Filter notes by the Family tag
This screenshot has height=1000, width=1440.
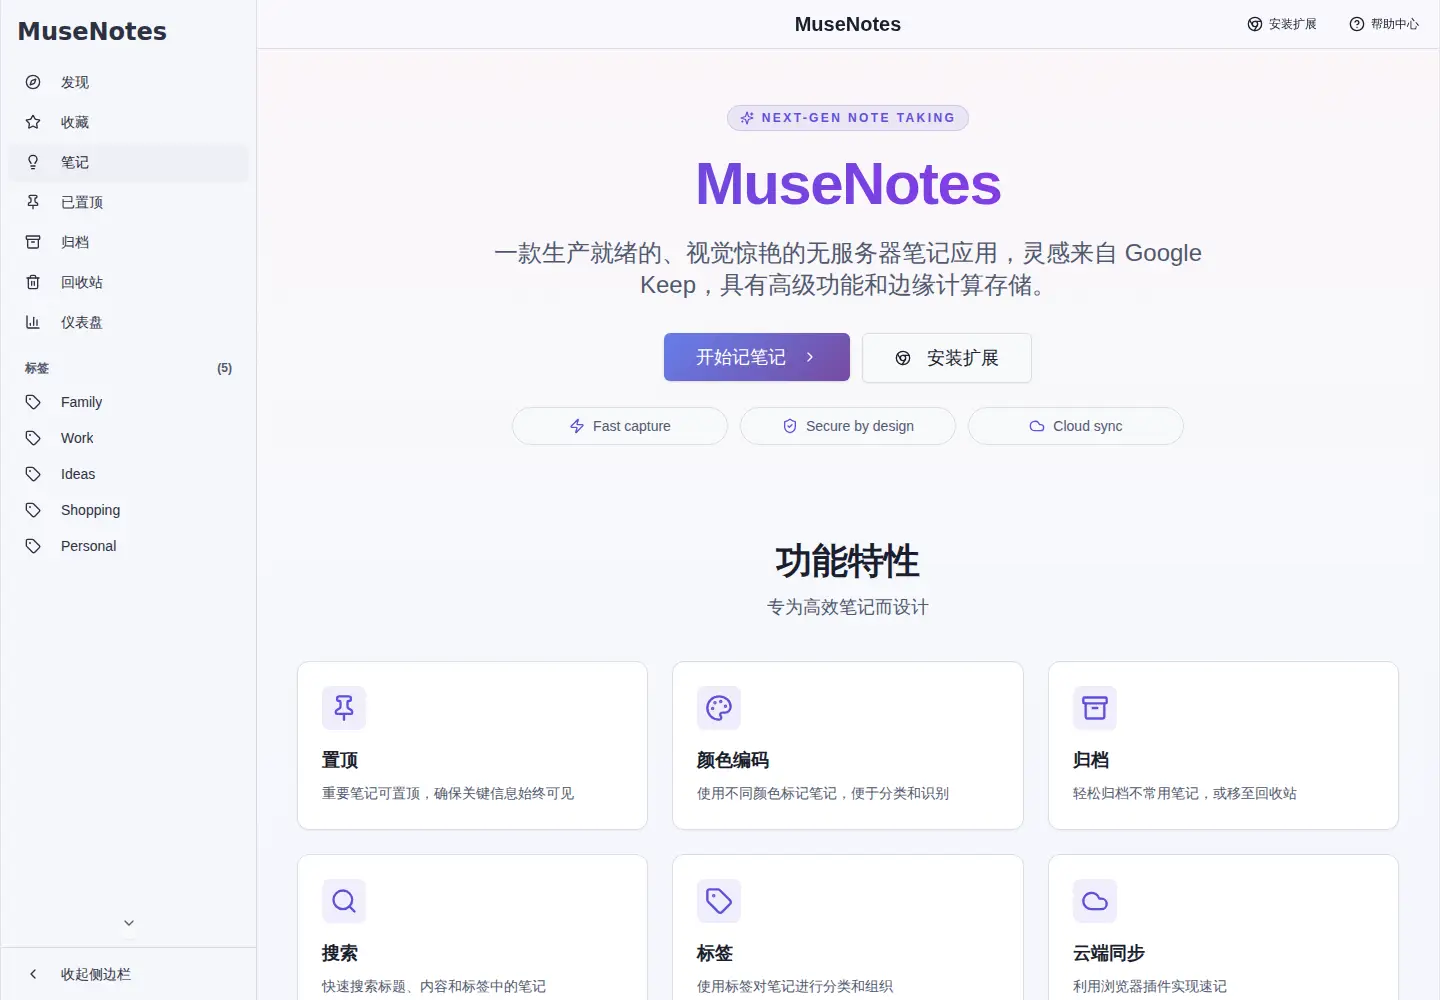coord(128,402)
